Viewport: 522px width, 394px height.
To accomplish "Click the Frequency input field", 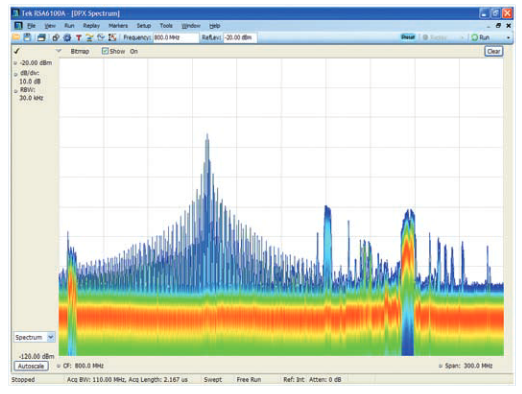I will coord(176,38).
